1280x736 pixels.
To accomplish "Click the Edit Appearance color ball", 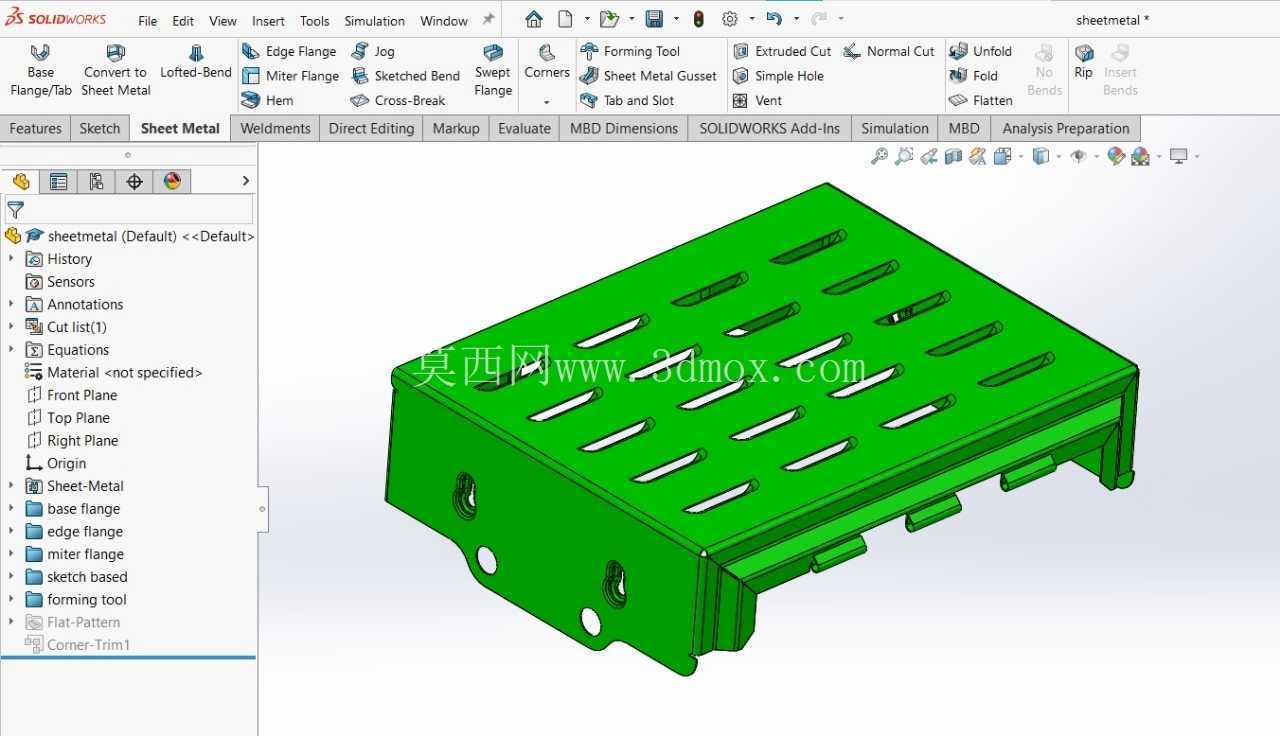I will [1116, 156].
